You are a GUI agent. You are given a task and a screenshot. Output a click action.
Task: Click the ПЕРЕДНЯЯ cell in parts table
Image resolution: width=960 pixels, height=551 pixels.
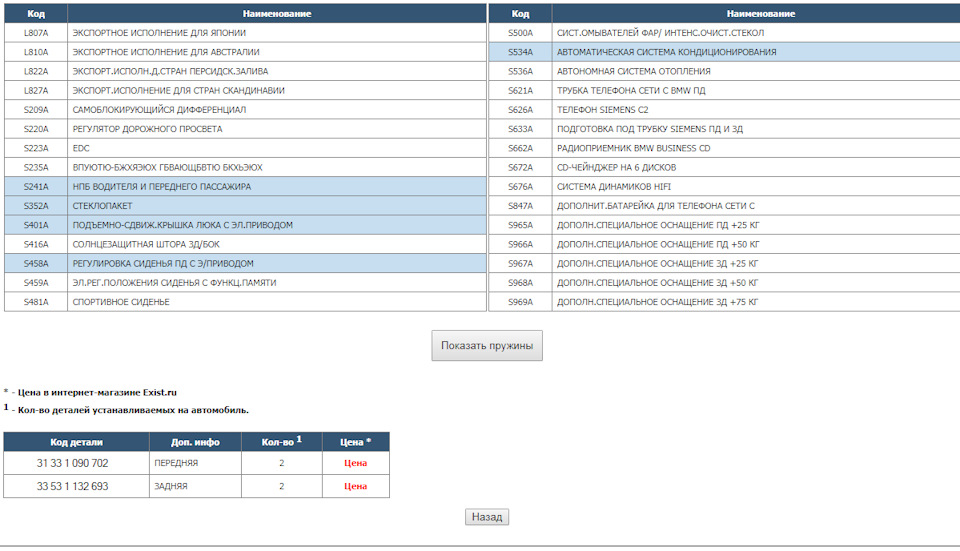pyautogui.click(x=195, y=463)
